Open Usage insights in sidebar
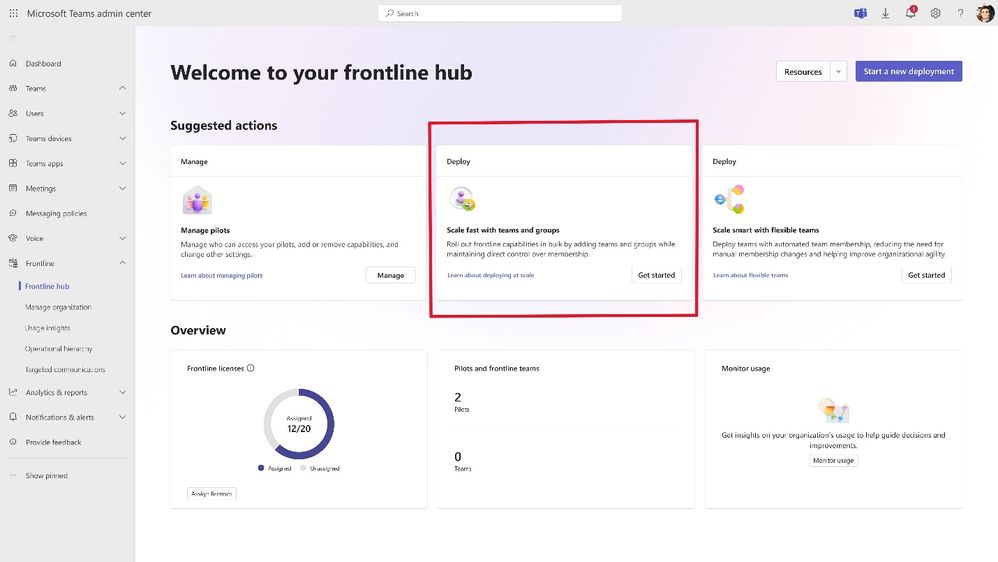998x562 pixels. click(48, 328)
